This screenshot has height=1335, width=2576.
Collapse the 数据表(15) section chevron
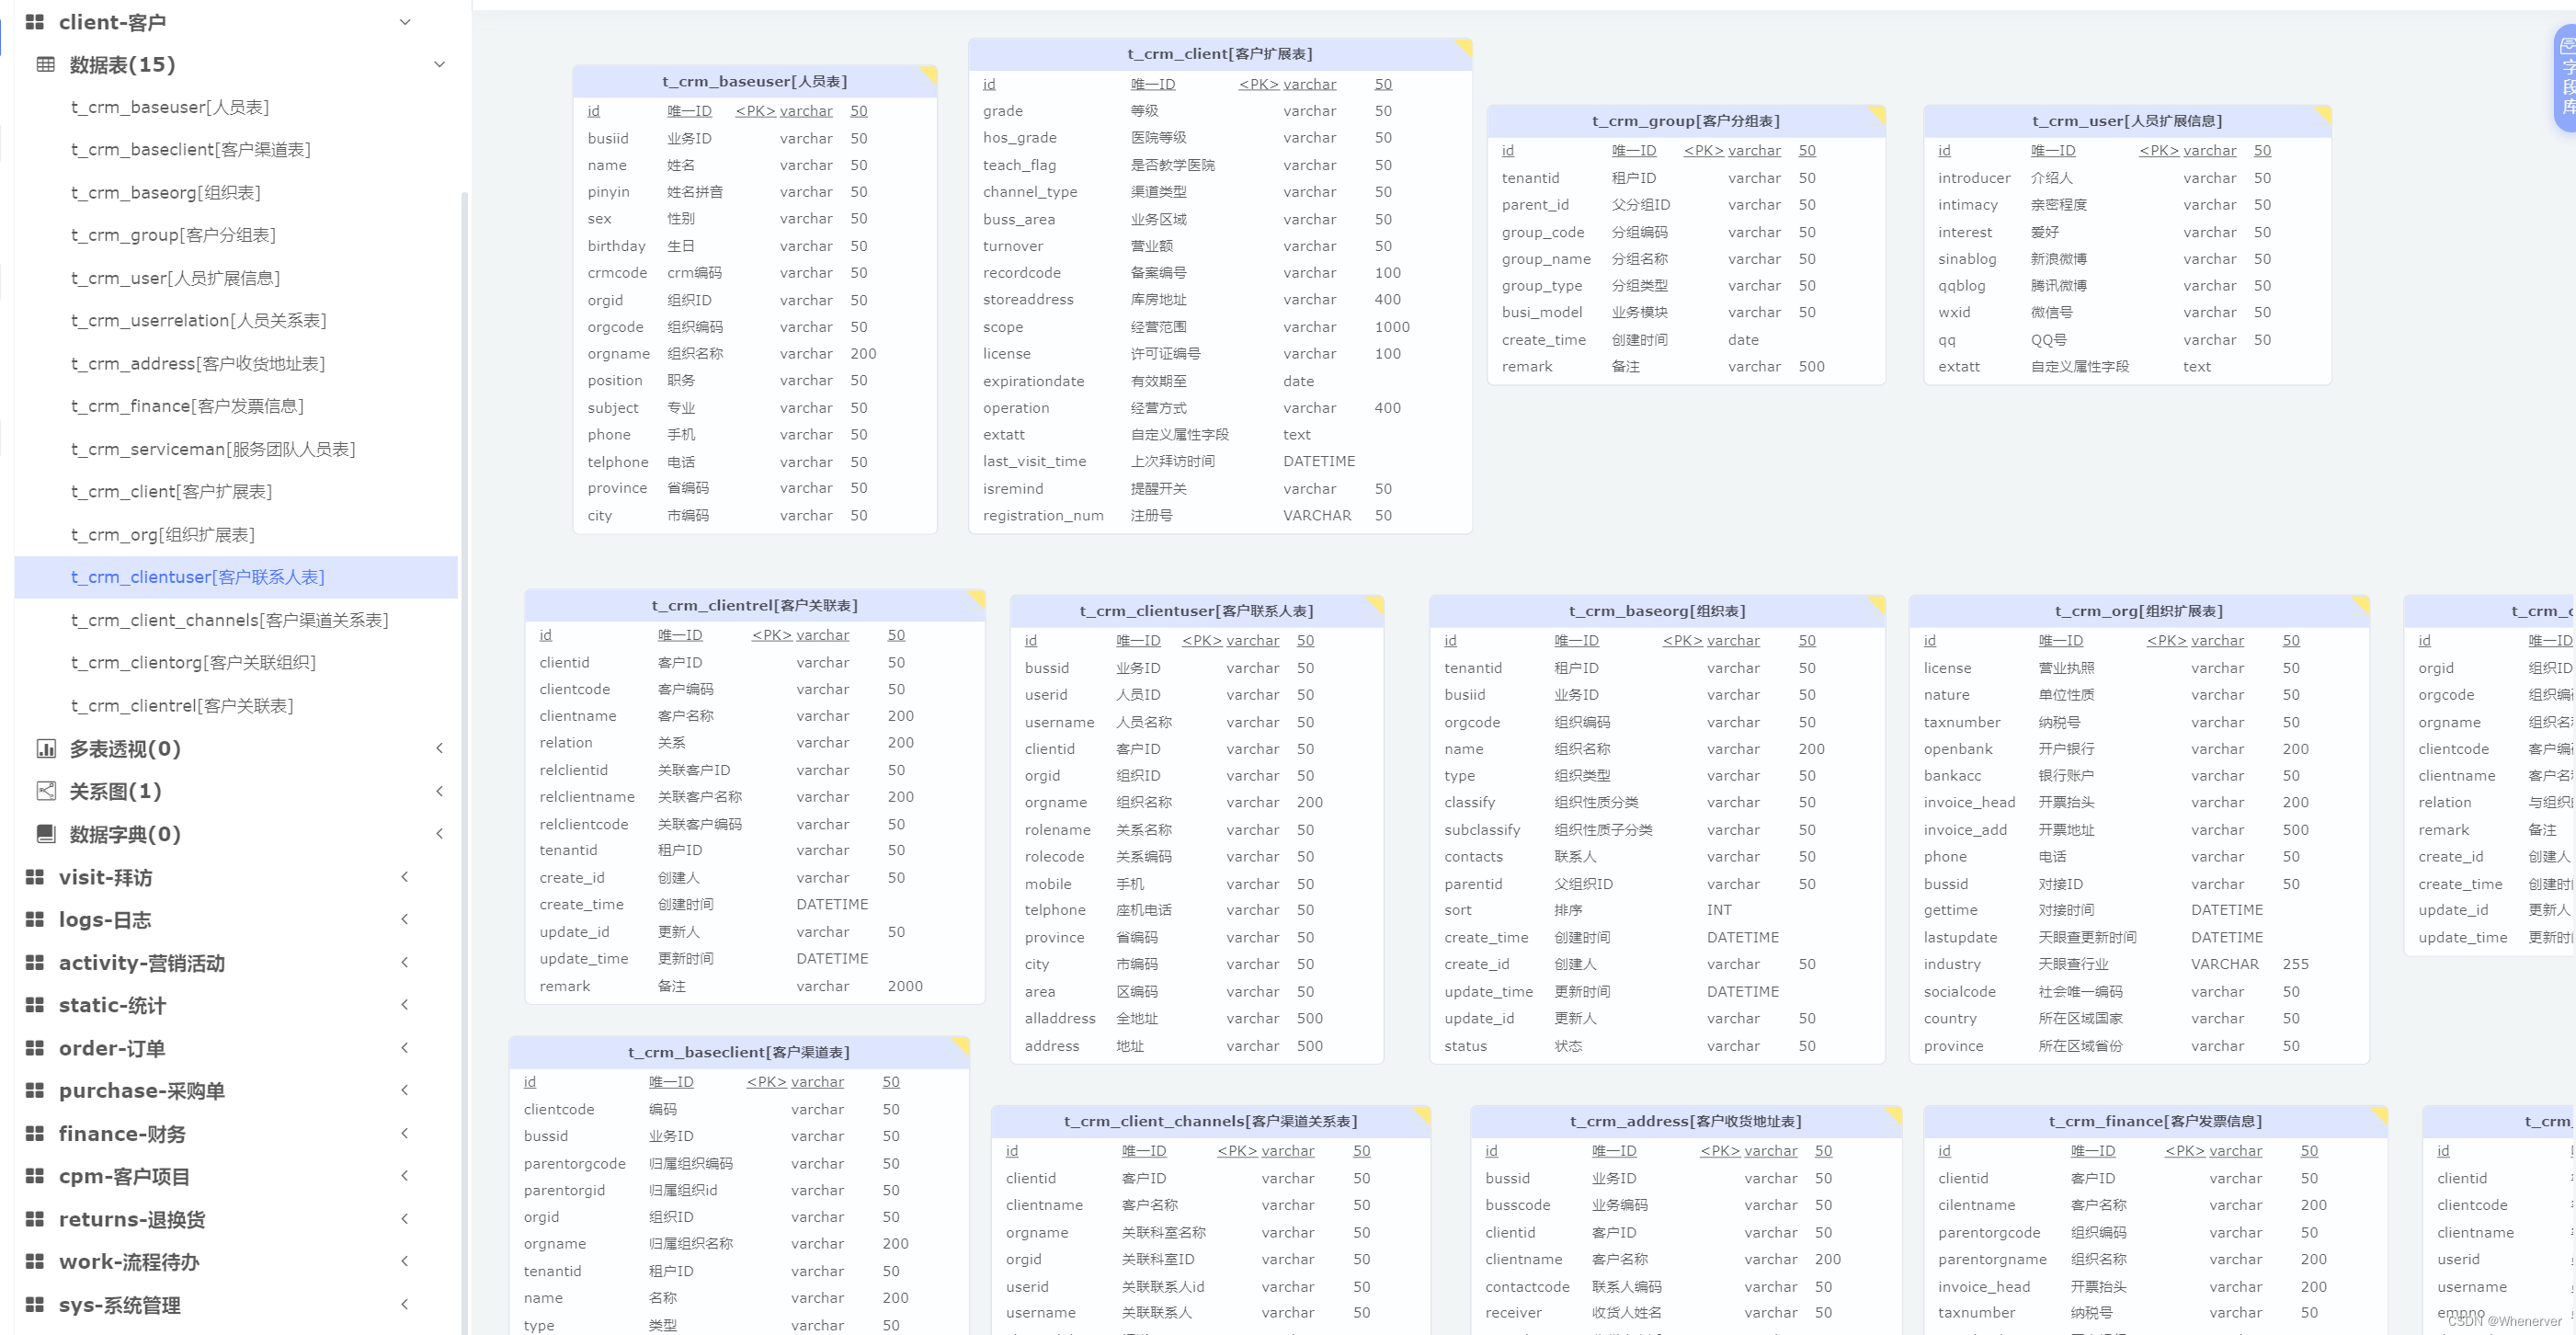(439, 64)
